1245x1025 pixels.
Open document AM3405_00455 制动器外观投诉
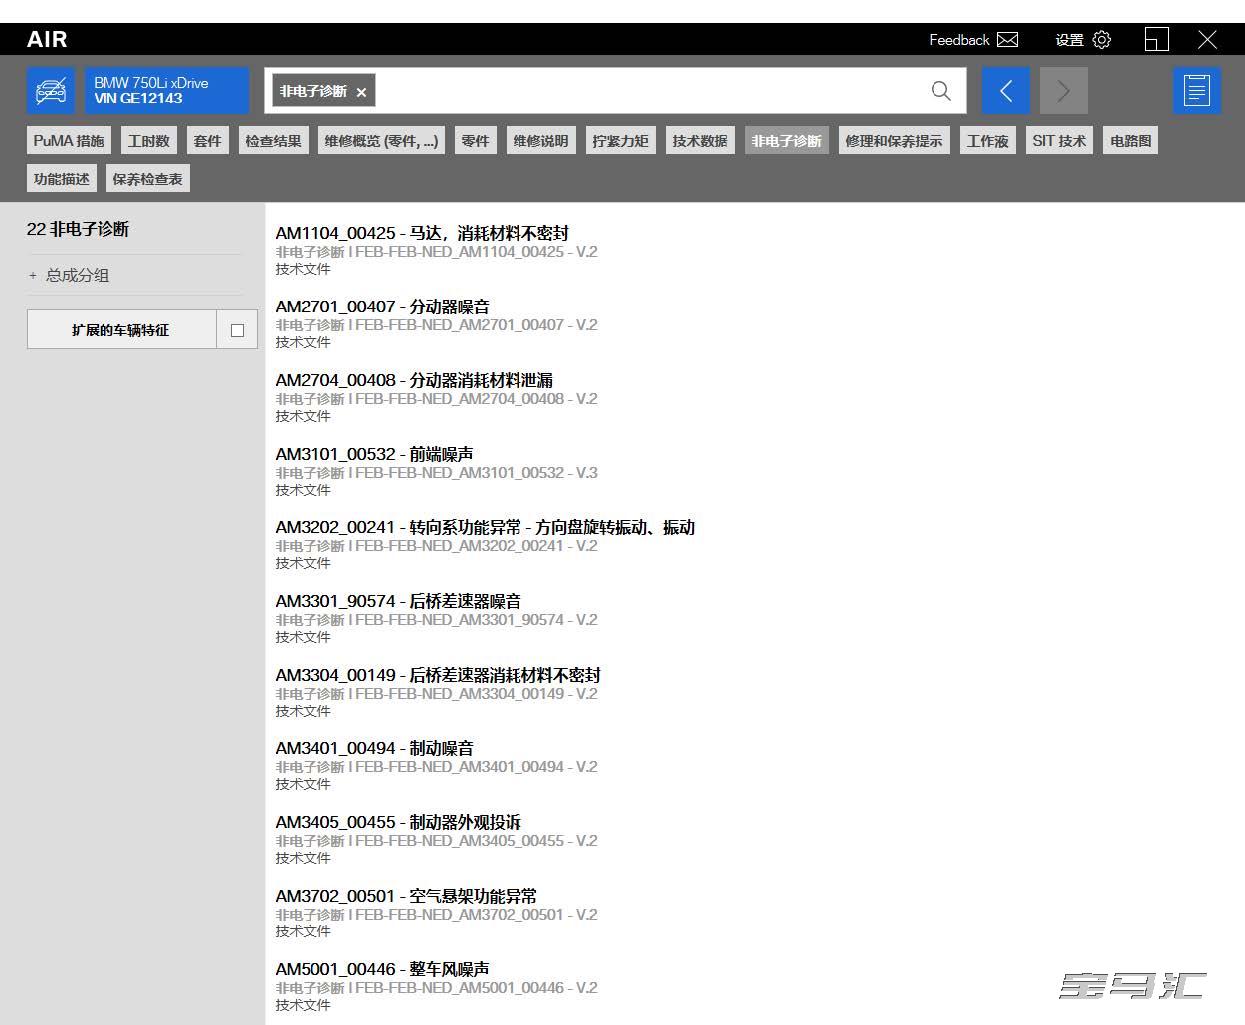coord(398,822)
